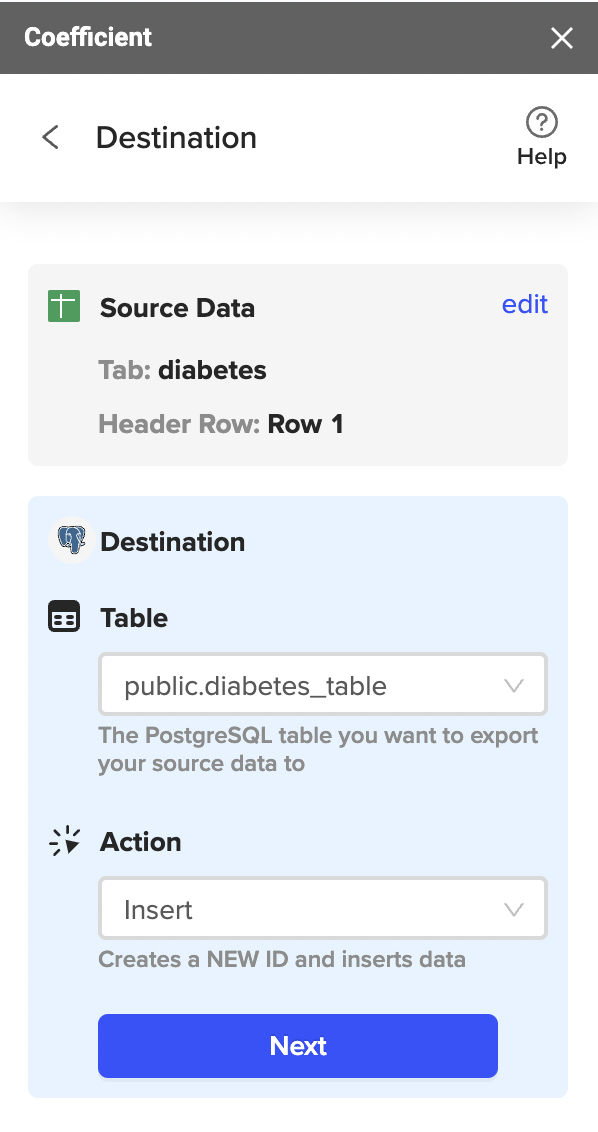Edit the Source Data settings
The image size is (598, 1132).
[525, 304]
